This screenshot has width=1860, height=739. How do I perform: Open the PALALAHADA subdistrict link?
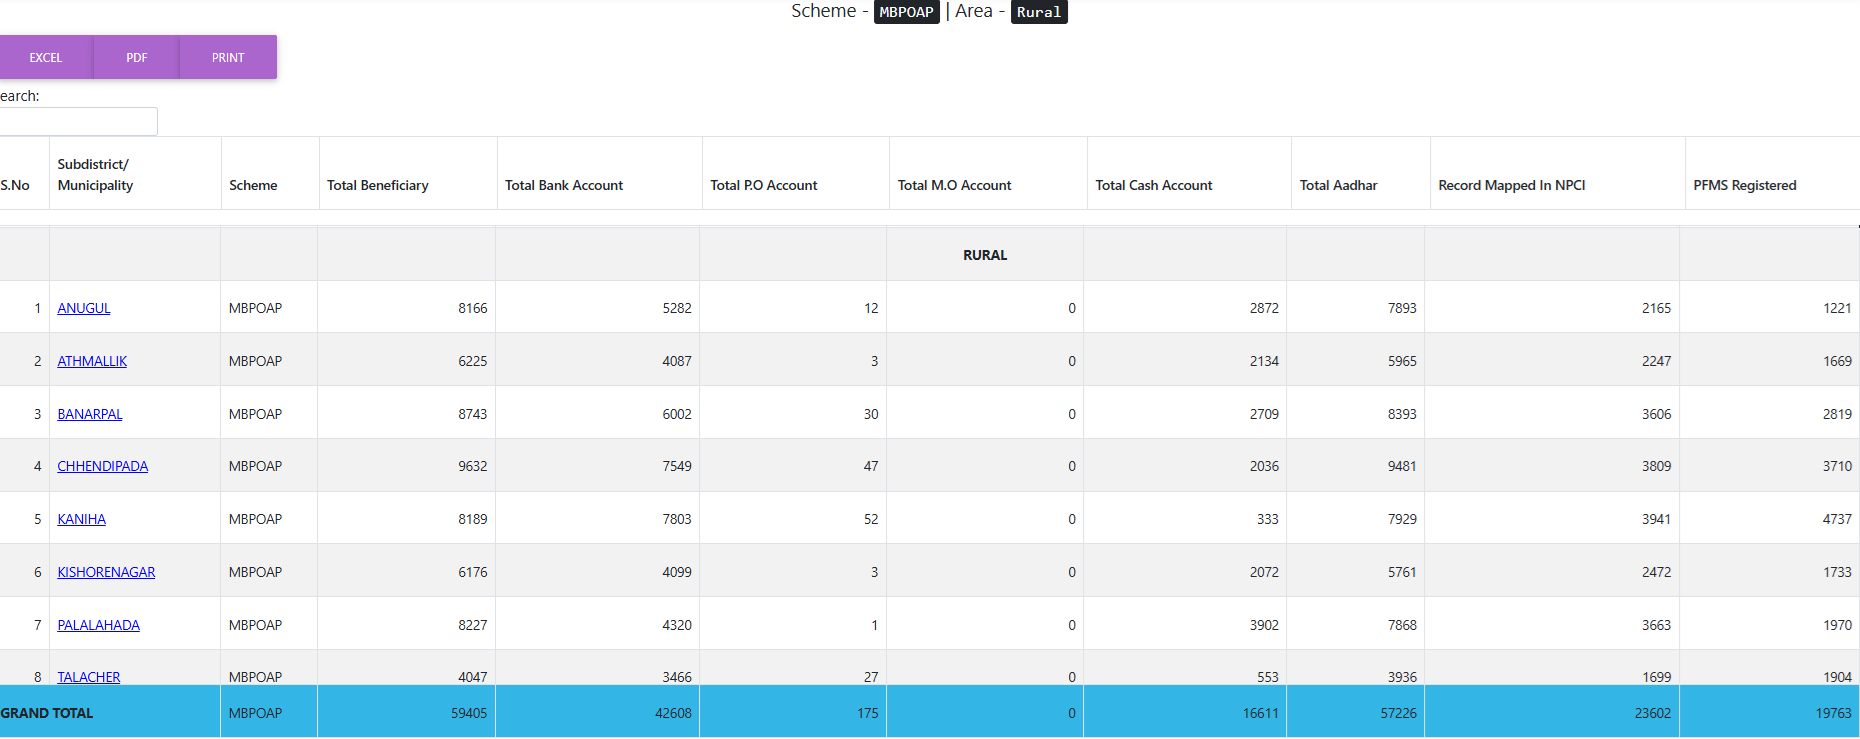click(x=99, y=625)
